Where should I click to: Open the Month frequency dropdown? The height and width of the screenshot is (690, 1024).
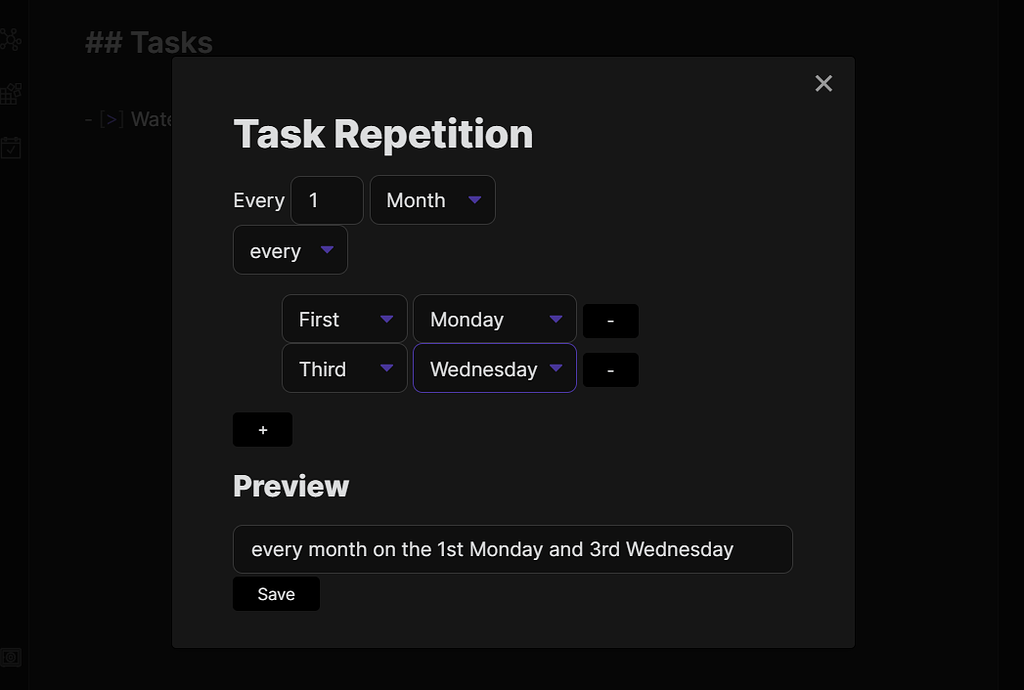pos(432,199)
